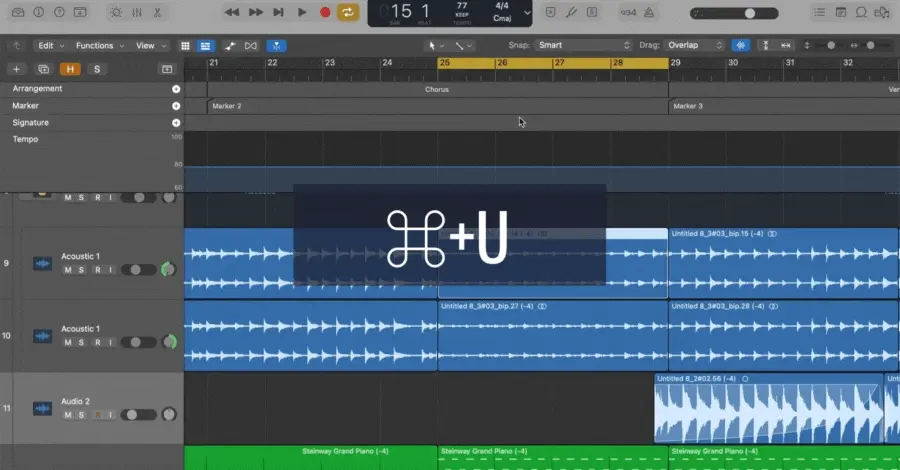Open the Toolbar download-tray icon
900x470 pixels.
pos(80,12)
